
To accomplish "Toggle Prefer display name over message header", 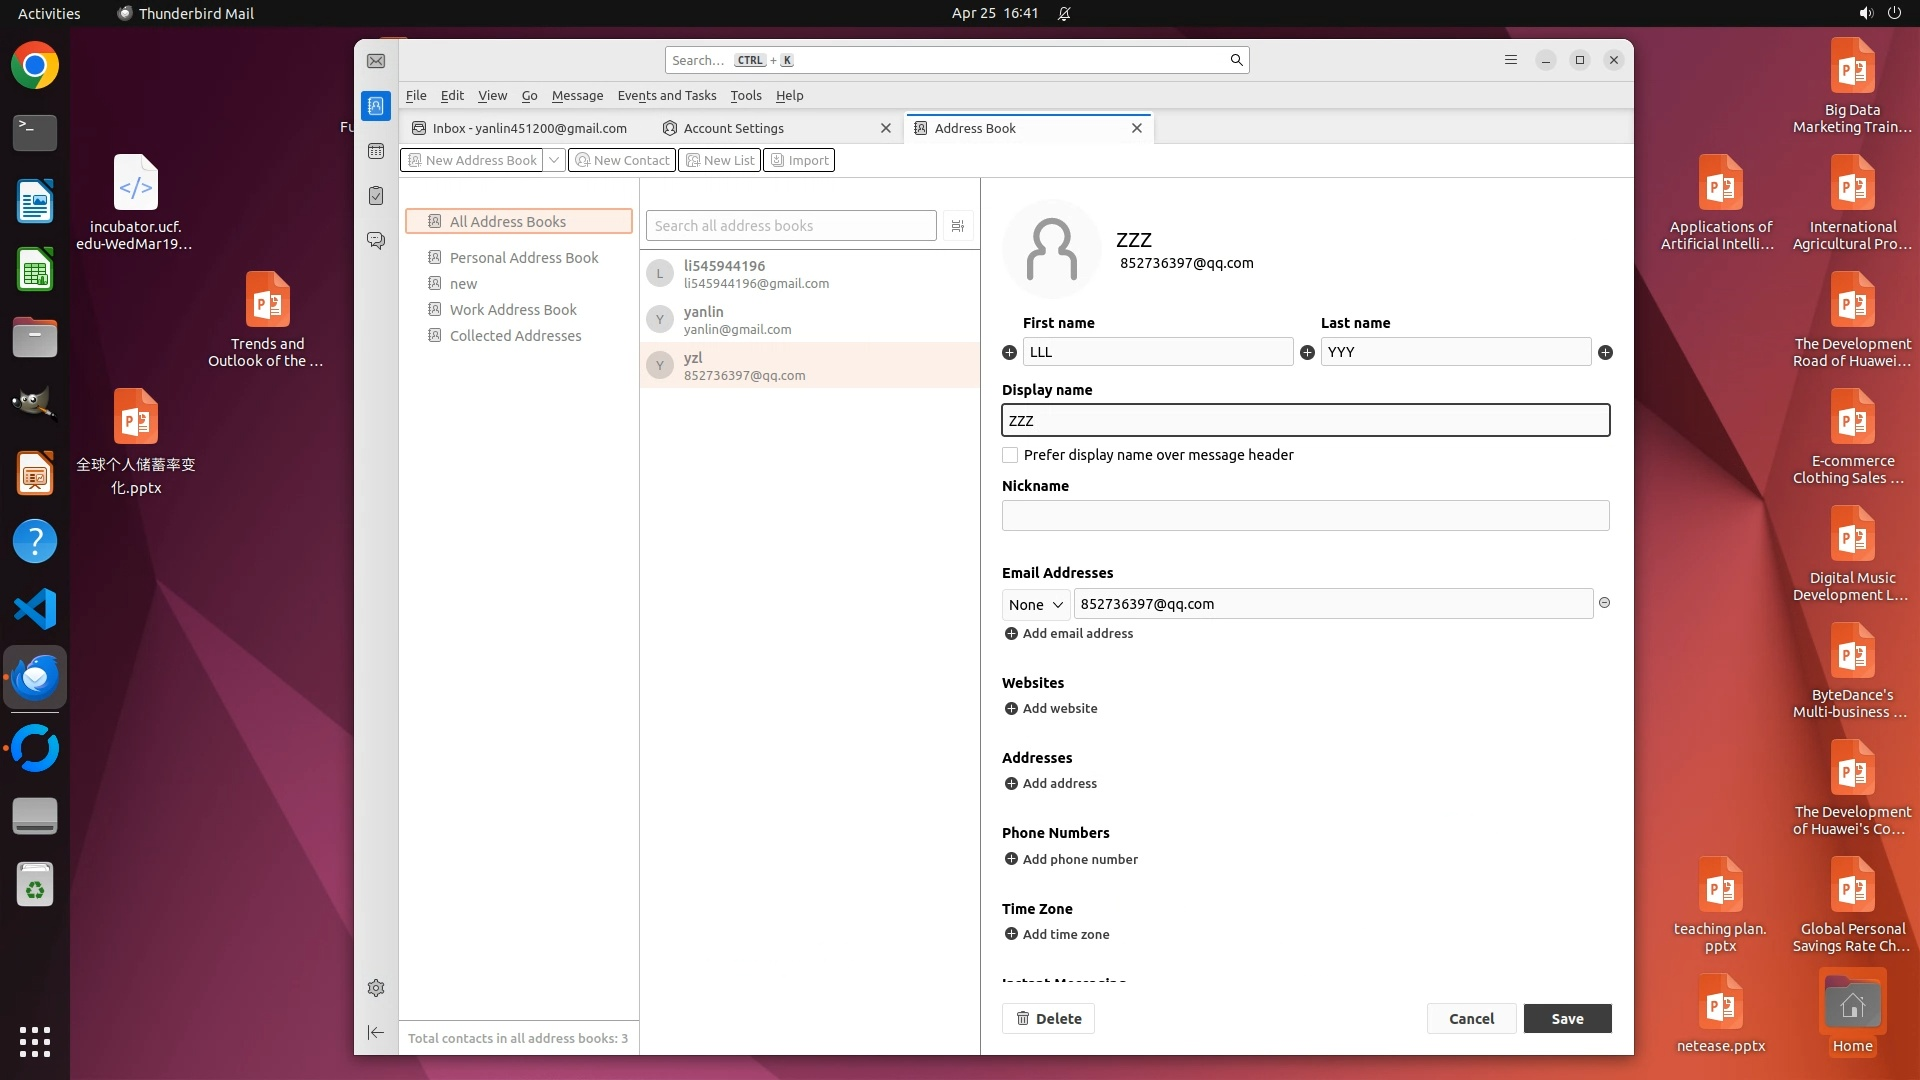I will click(1010, 455).
